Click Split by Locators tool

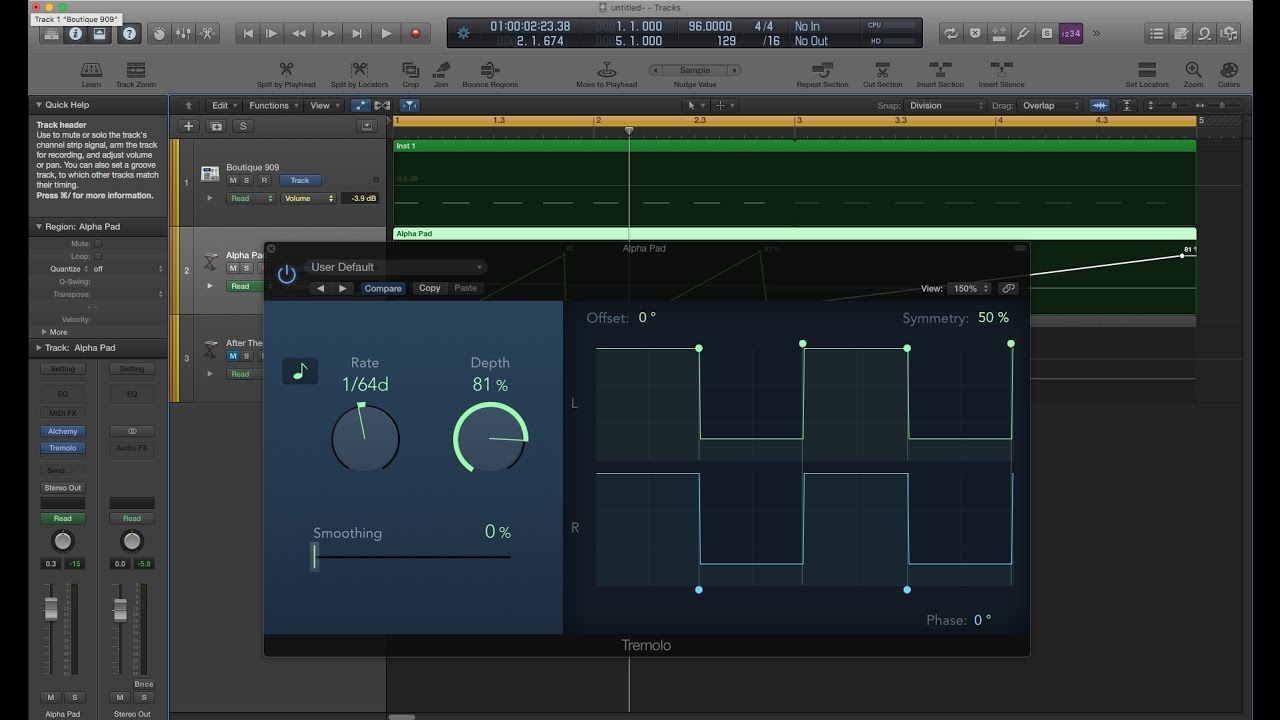359,70
